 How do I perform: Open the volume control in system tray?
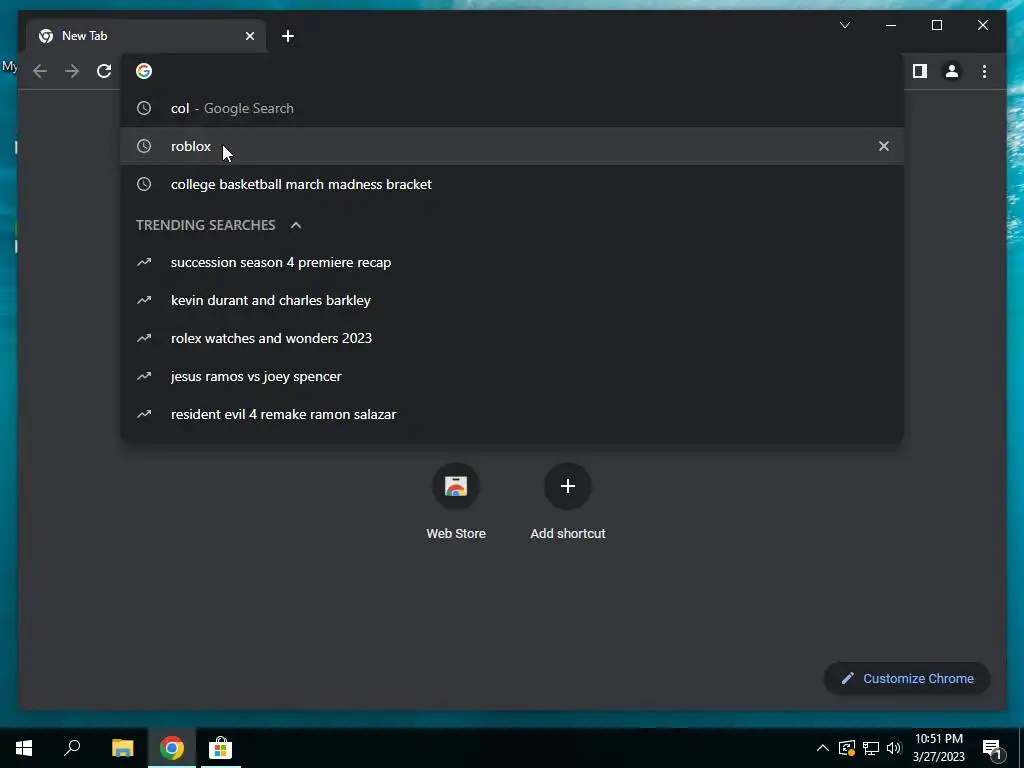(x=894, y=748)
